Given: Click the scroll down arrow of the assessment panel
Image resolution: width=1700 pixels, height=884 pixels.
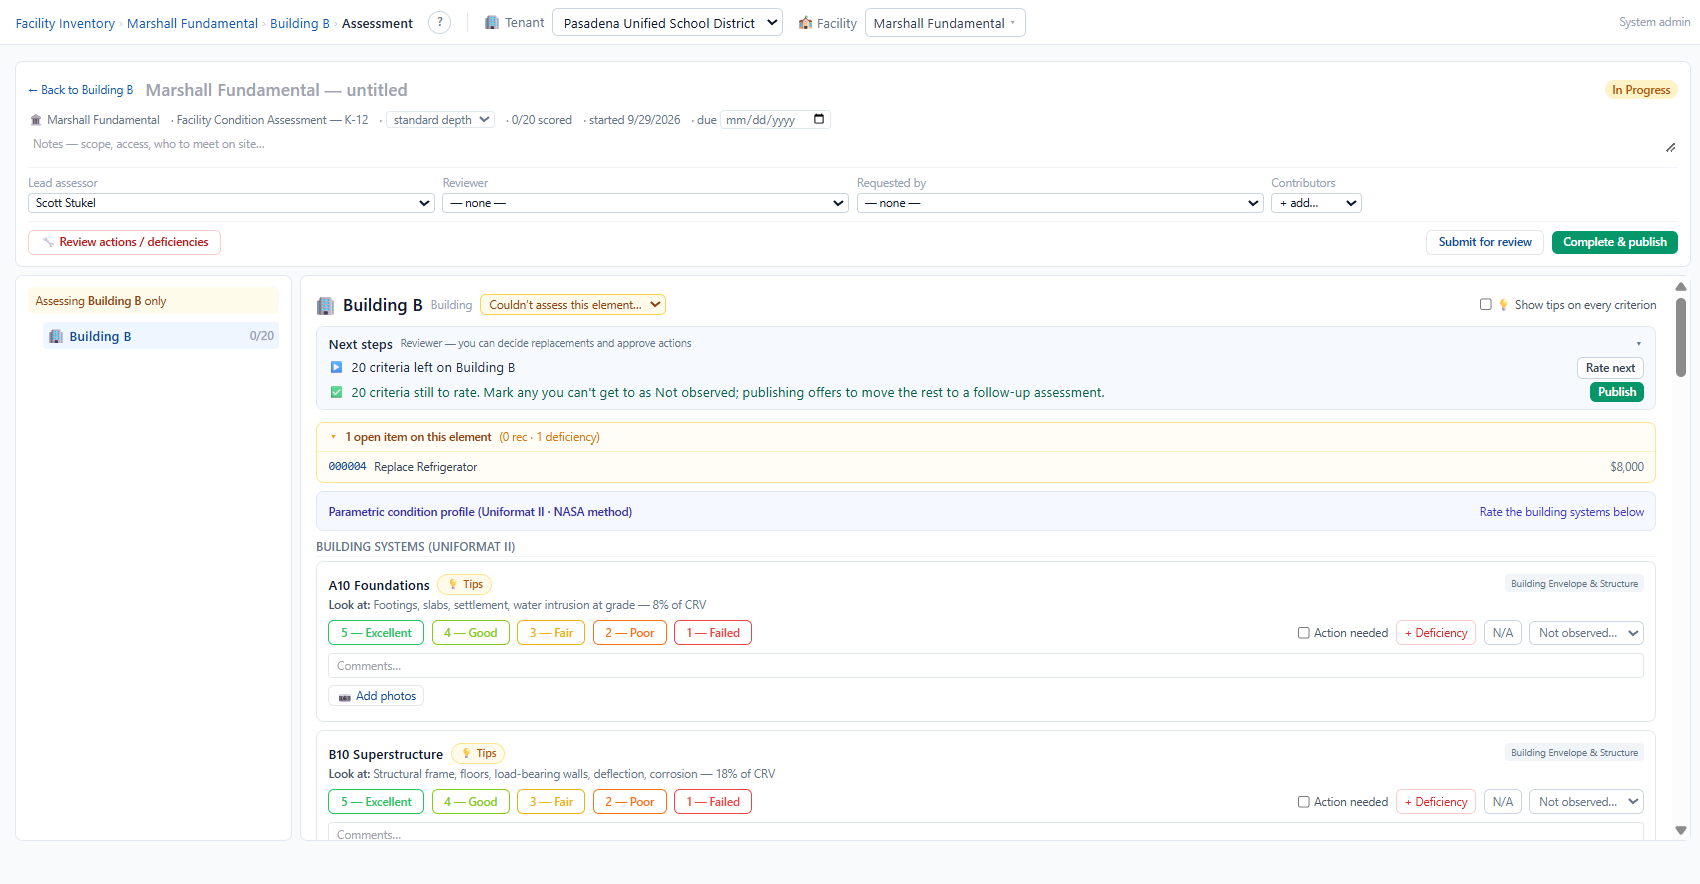Looking at the screenshot, I should 1681,830.
